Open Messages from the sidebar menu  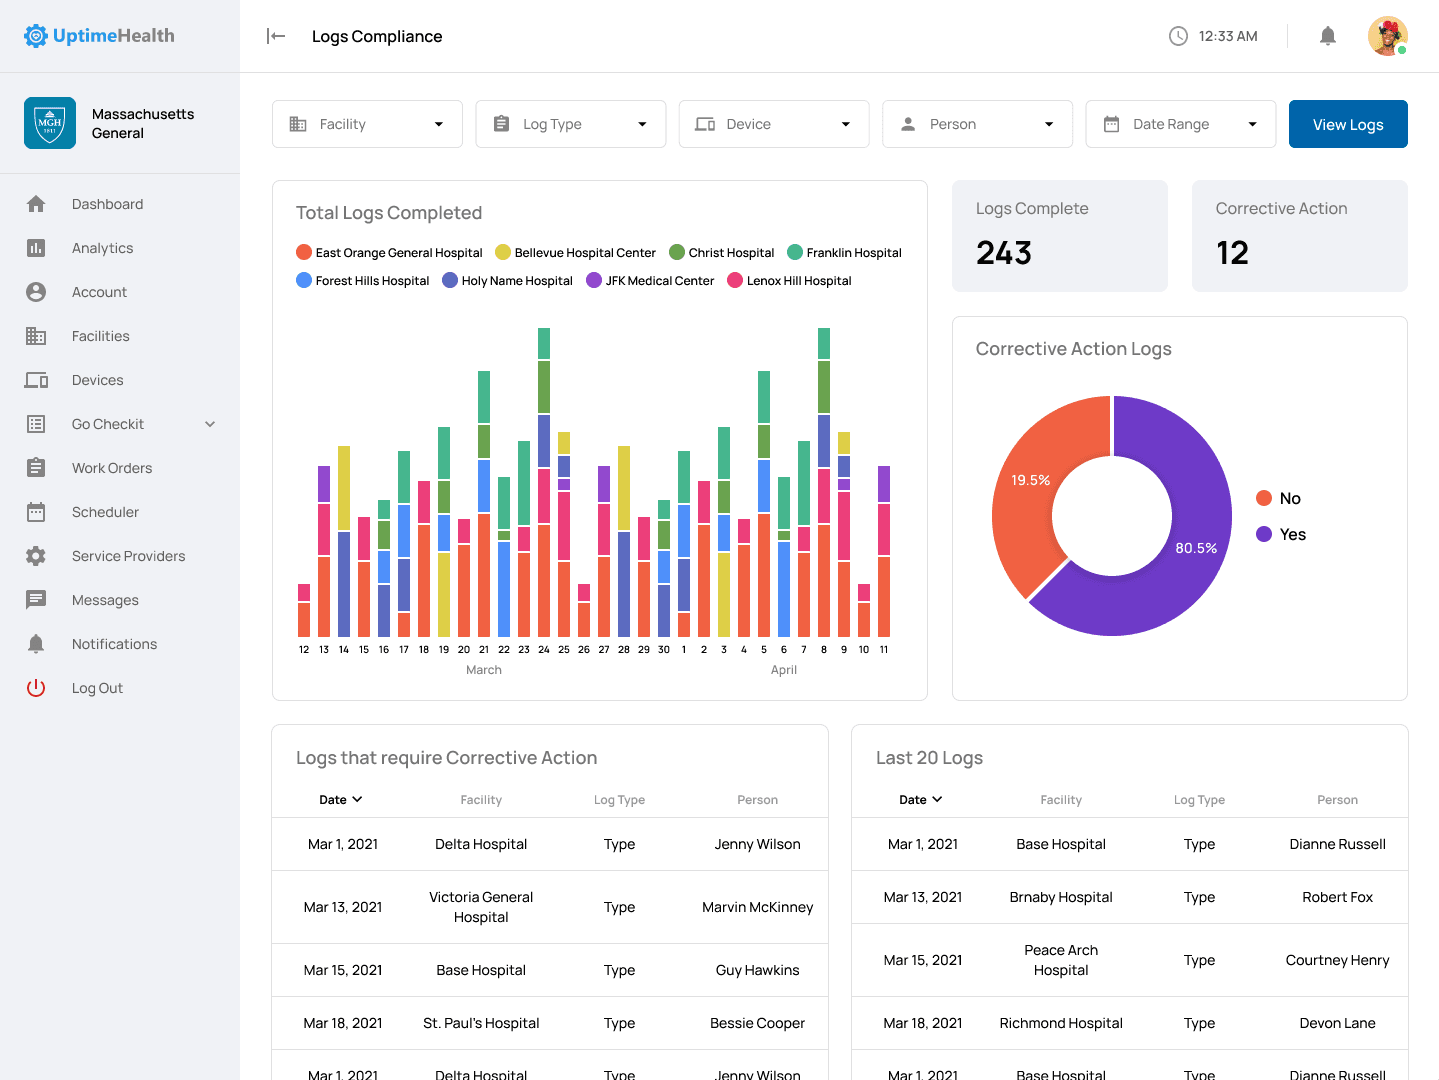coord(105,600)
